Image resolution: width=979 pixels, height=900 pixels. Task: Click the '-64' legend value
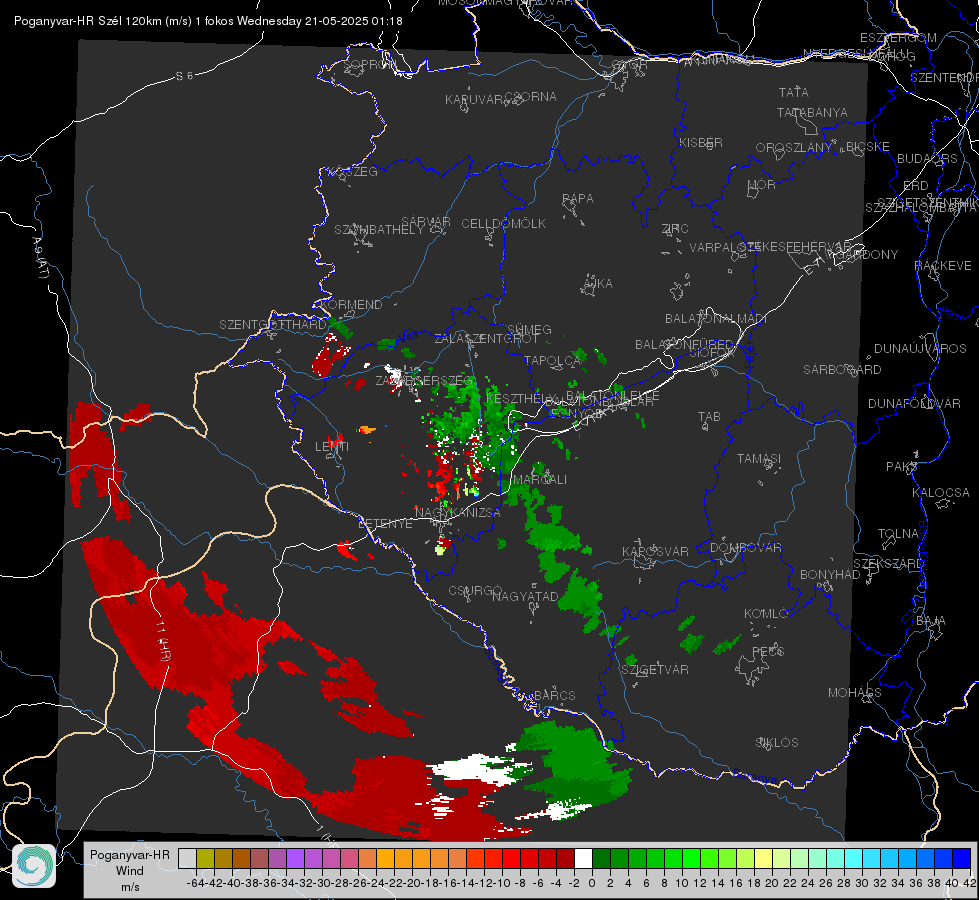point(195,883)
